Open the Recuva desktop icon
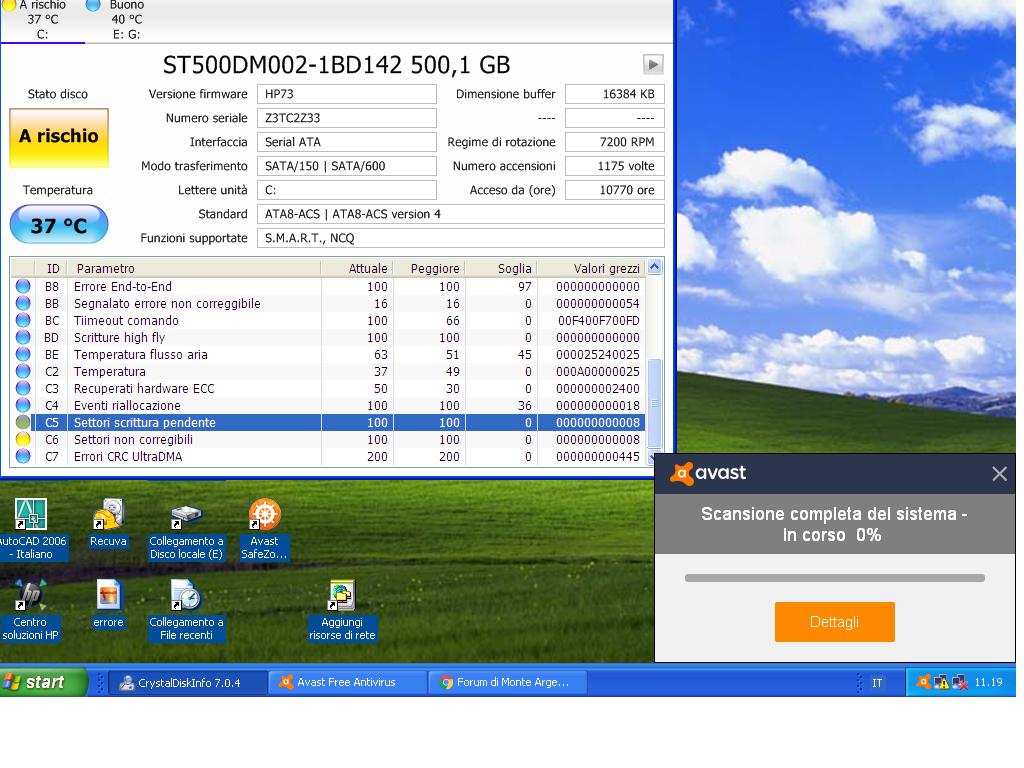1024x768 pixels. [108, 515]
